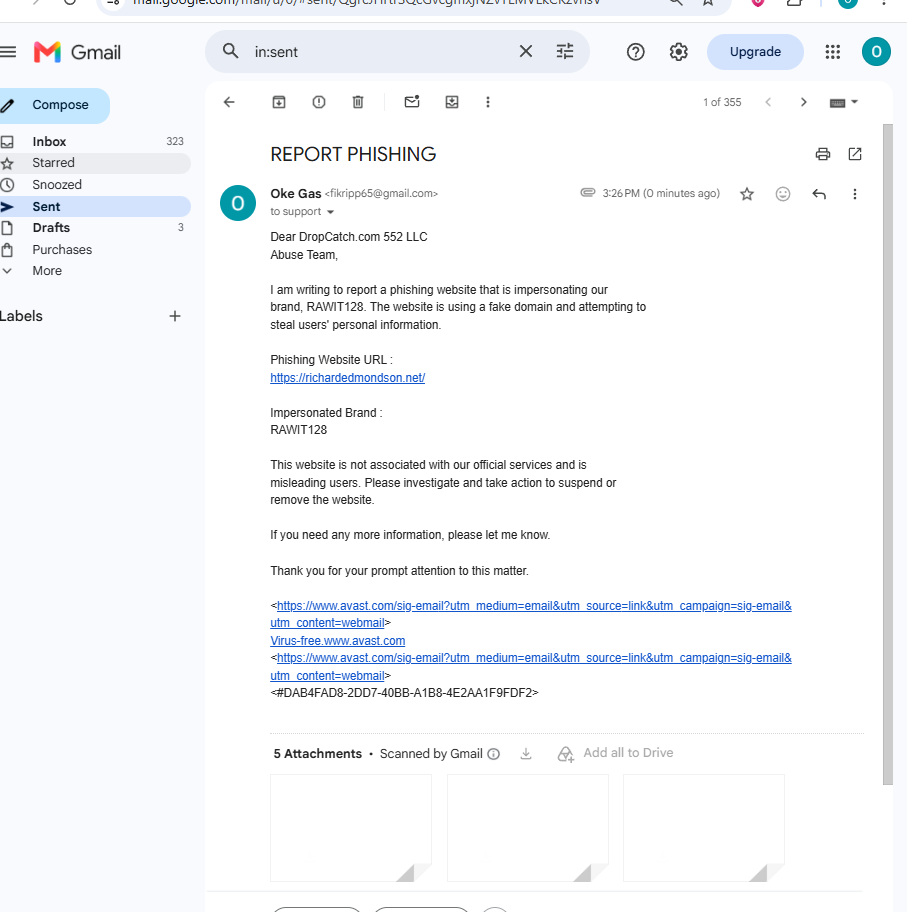This screenshot has width=907, height=912.
Task: Delete this email with trash icon
Action: coord(358,102)
